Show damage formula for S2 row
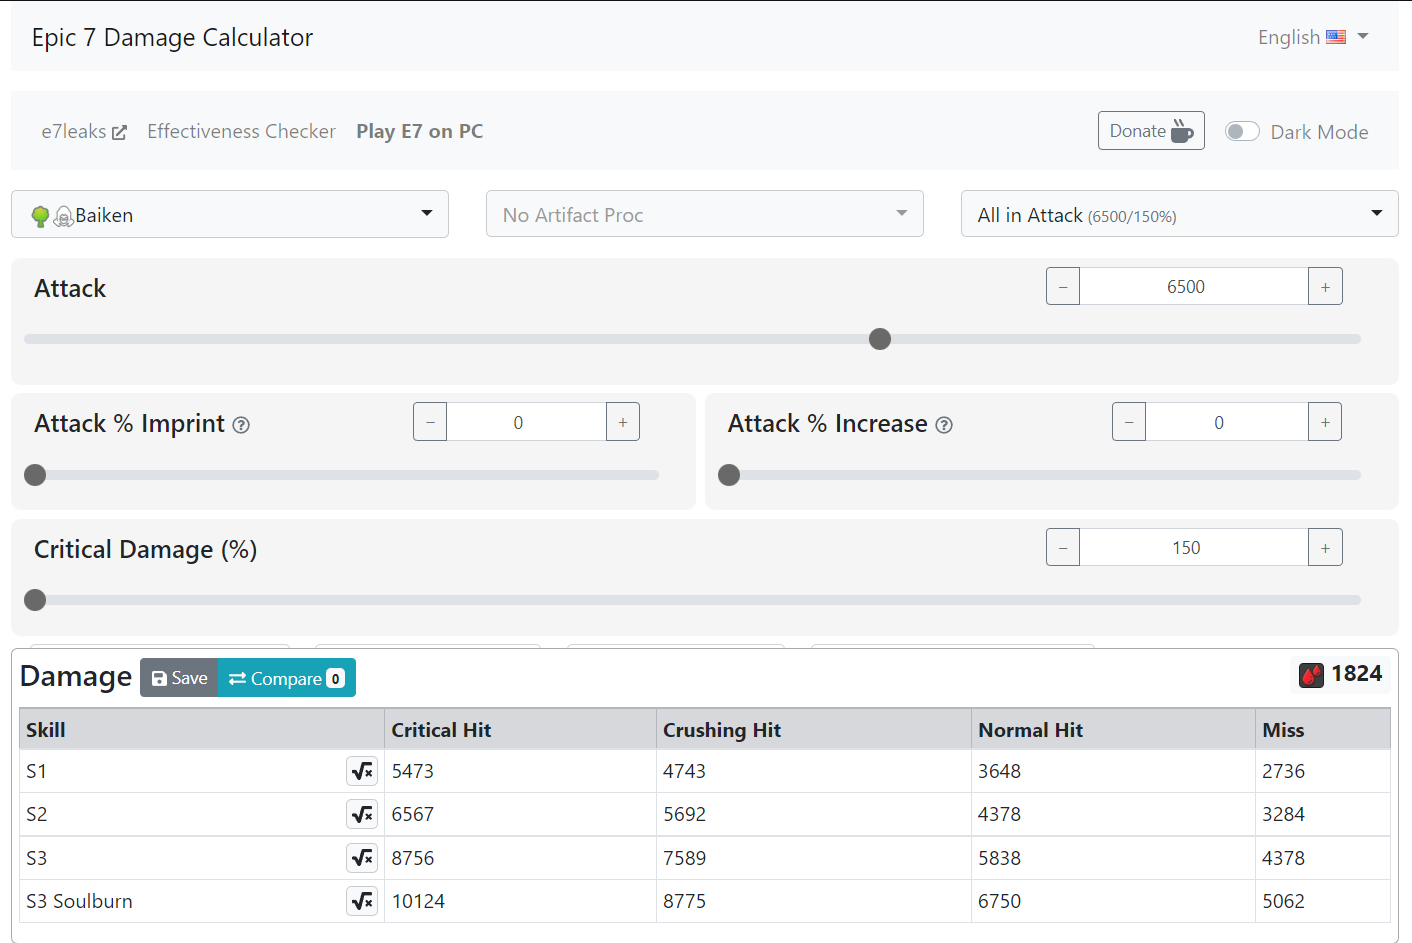Screen dimensions: 1412x943 362,814
